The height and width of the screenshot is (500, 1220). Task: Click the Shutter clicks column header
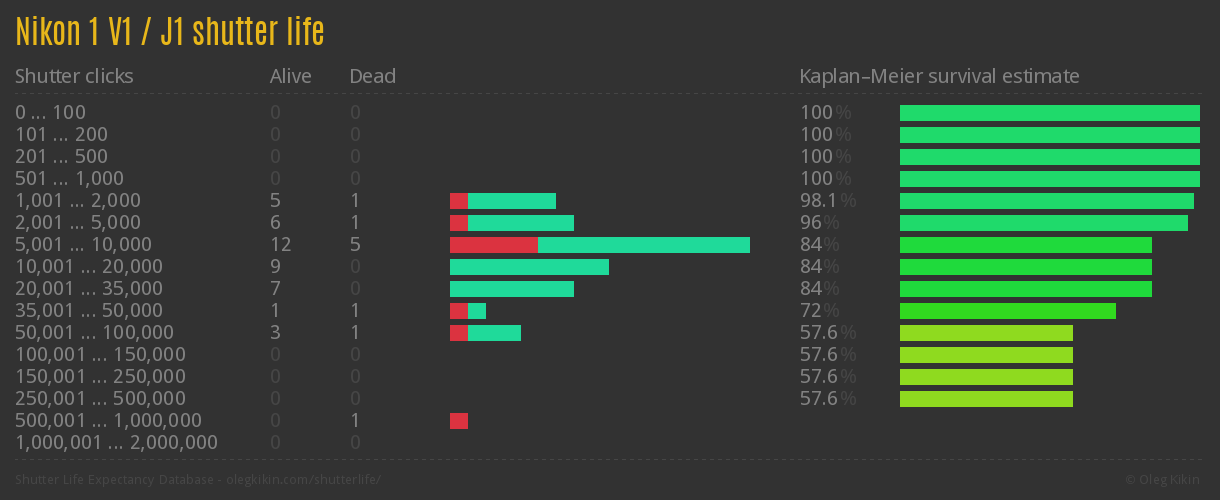pos(74,76)
